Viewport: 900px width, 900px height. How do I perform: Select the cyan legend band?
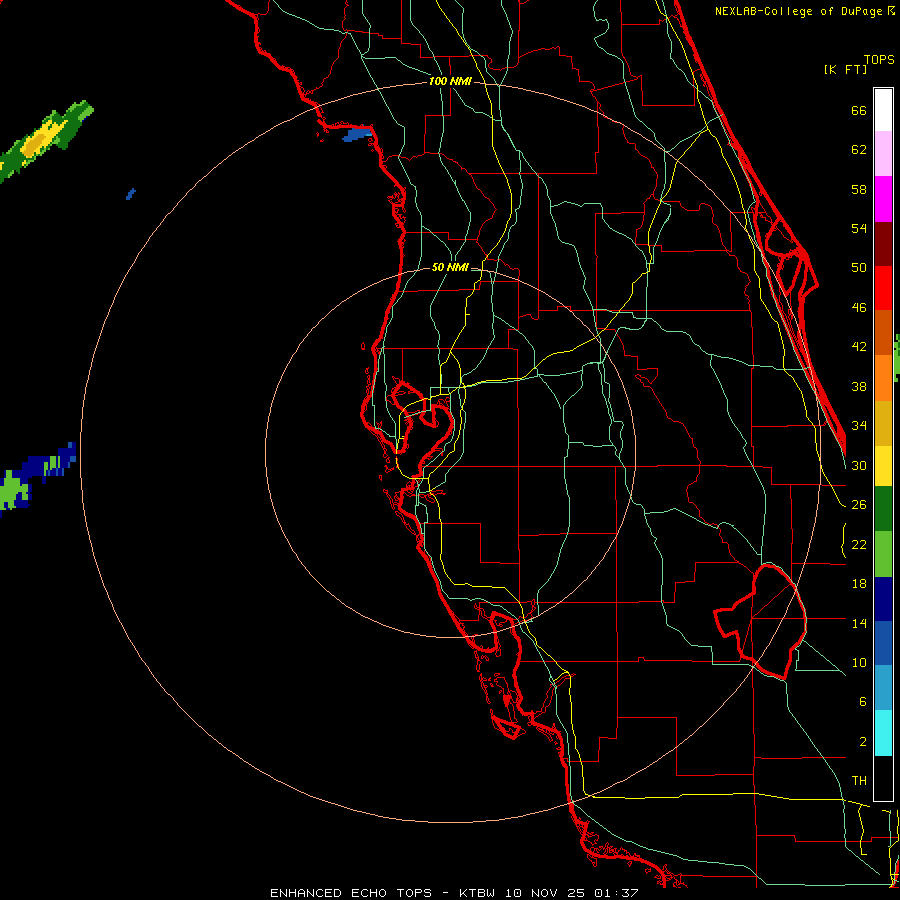tap(883, 733)
